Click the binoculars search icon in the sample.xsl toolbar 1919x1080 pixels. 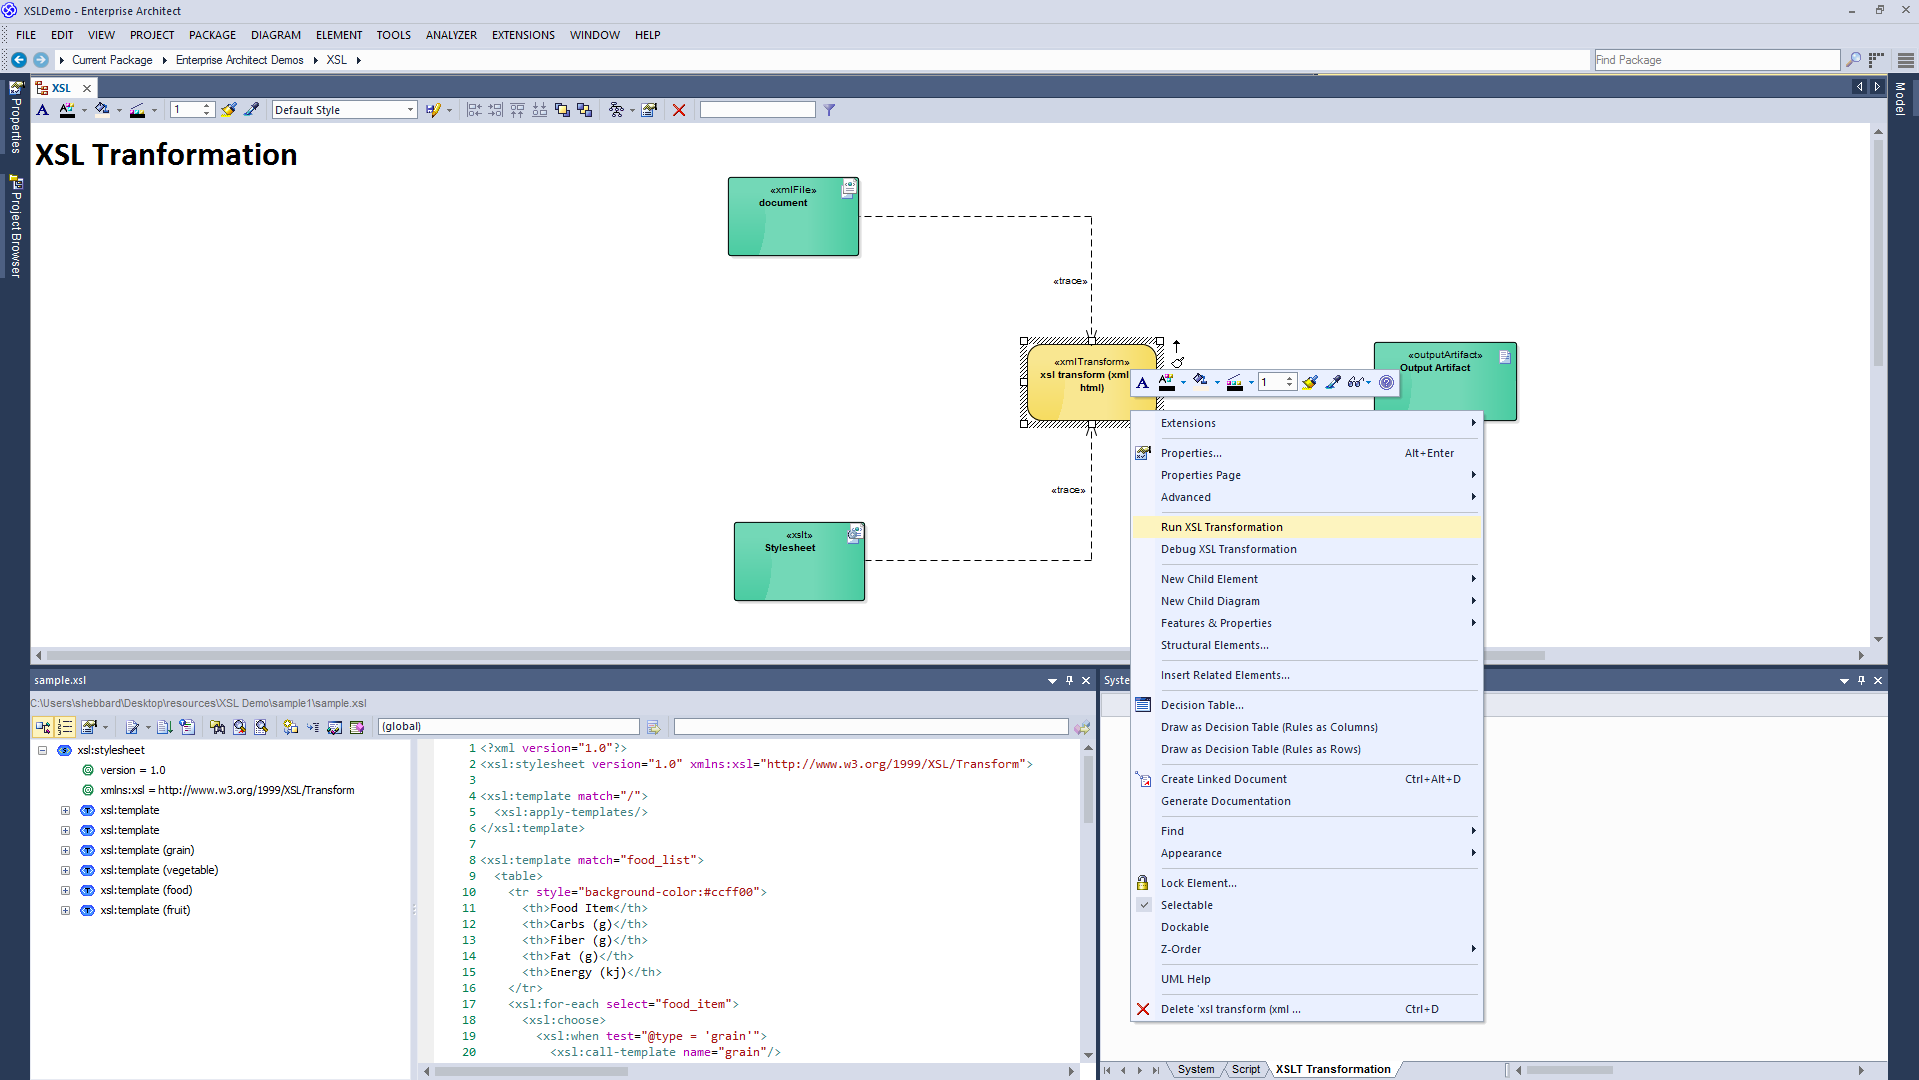coord(217,727)
